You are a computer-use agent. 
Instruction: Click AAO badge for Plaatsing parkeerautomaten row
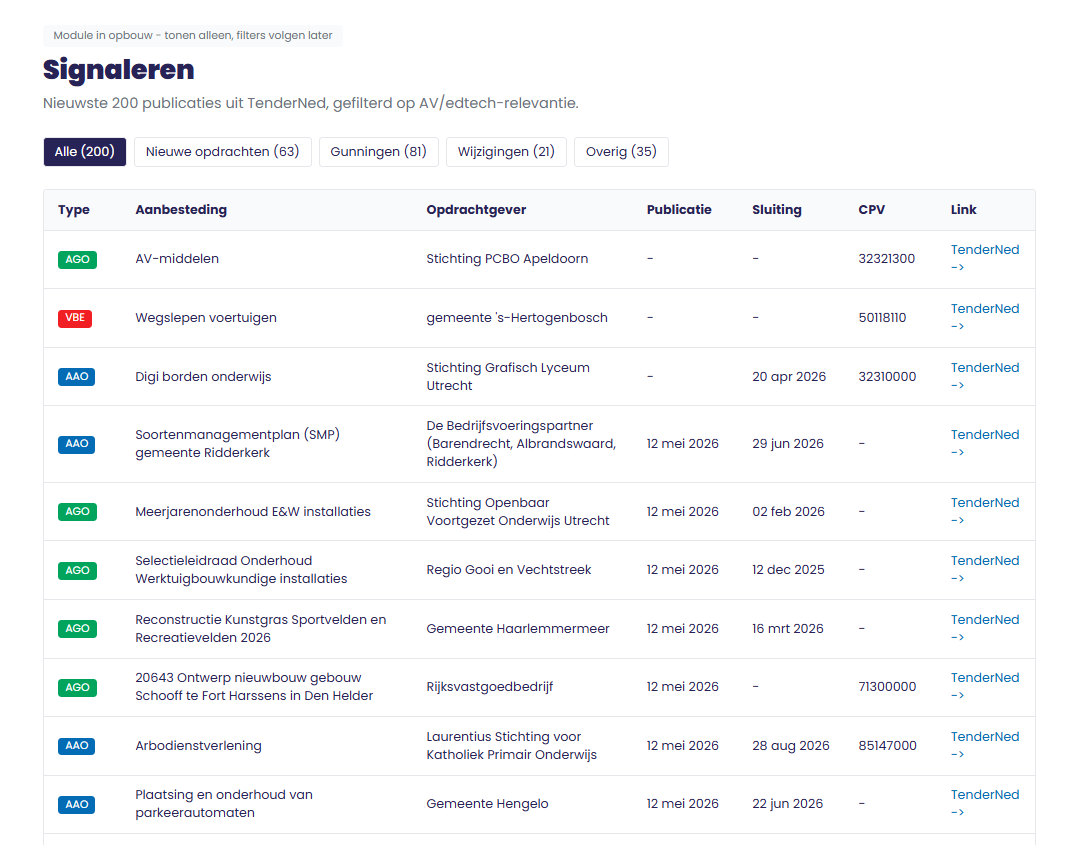pos(76,805)
